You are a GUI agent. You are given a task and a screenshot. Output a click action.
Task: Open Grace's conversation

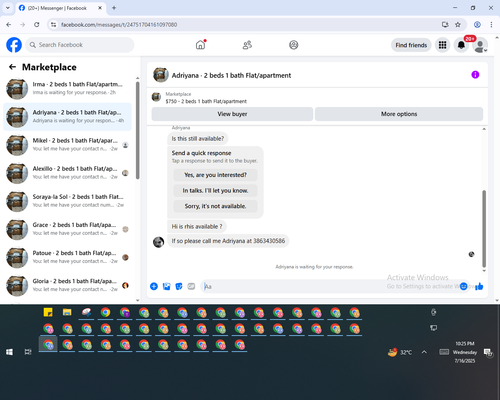[x=67, y=229]
